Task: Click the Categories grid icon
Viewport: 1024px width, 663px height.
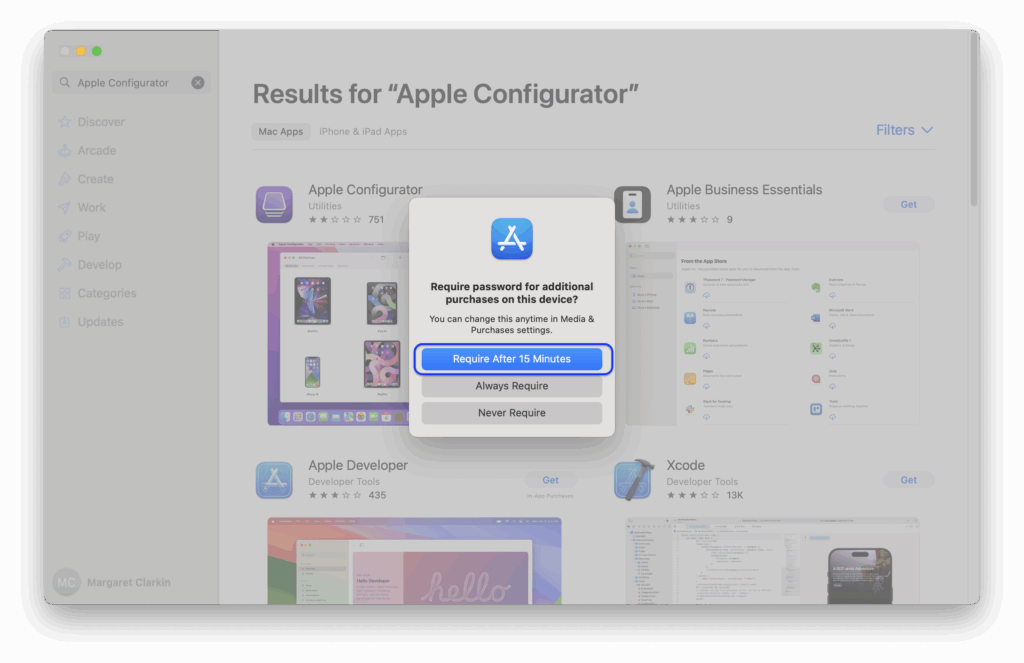Action: tap(65, 293)
